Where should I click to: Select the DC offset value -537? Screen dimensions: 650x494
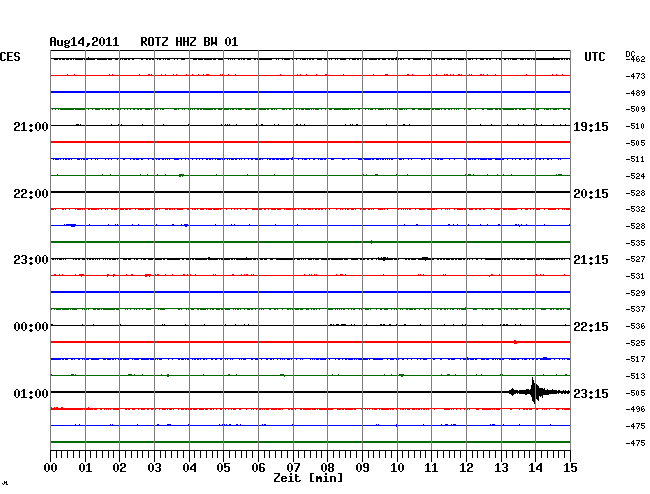pos(635,309)
